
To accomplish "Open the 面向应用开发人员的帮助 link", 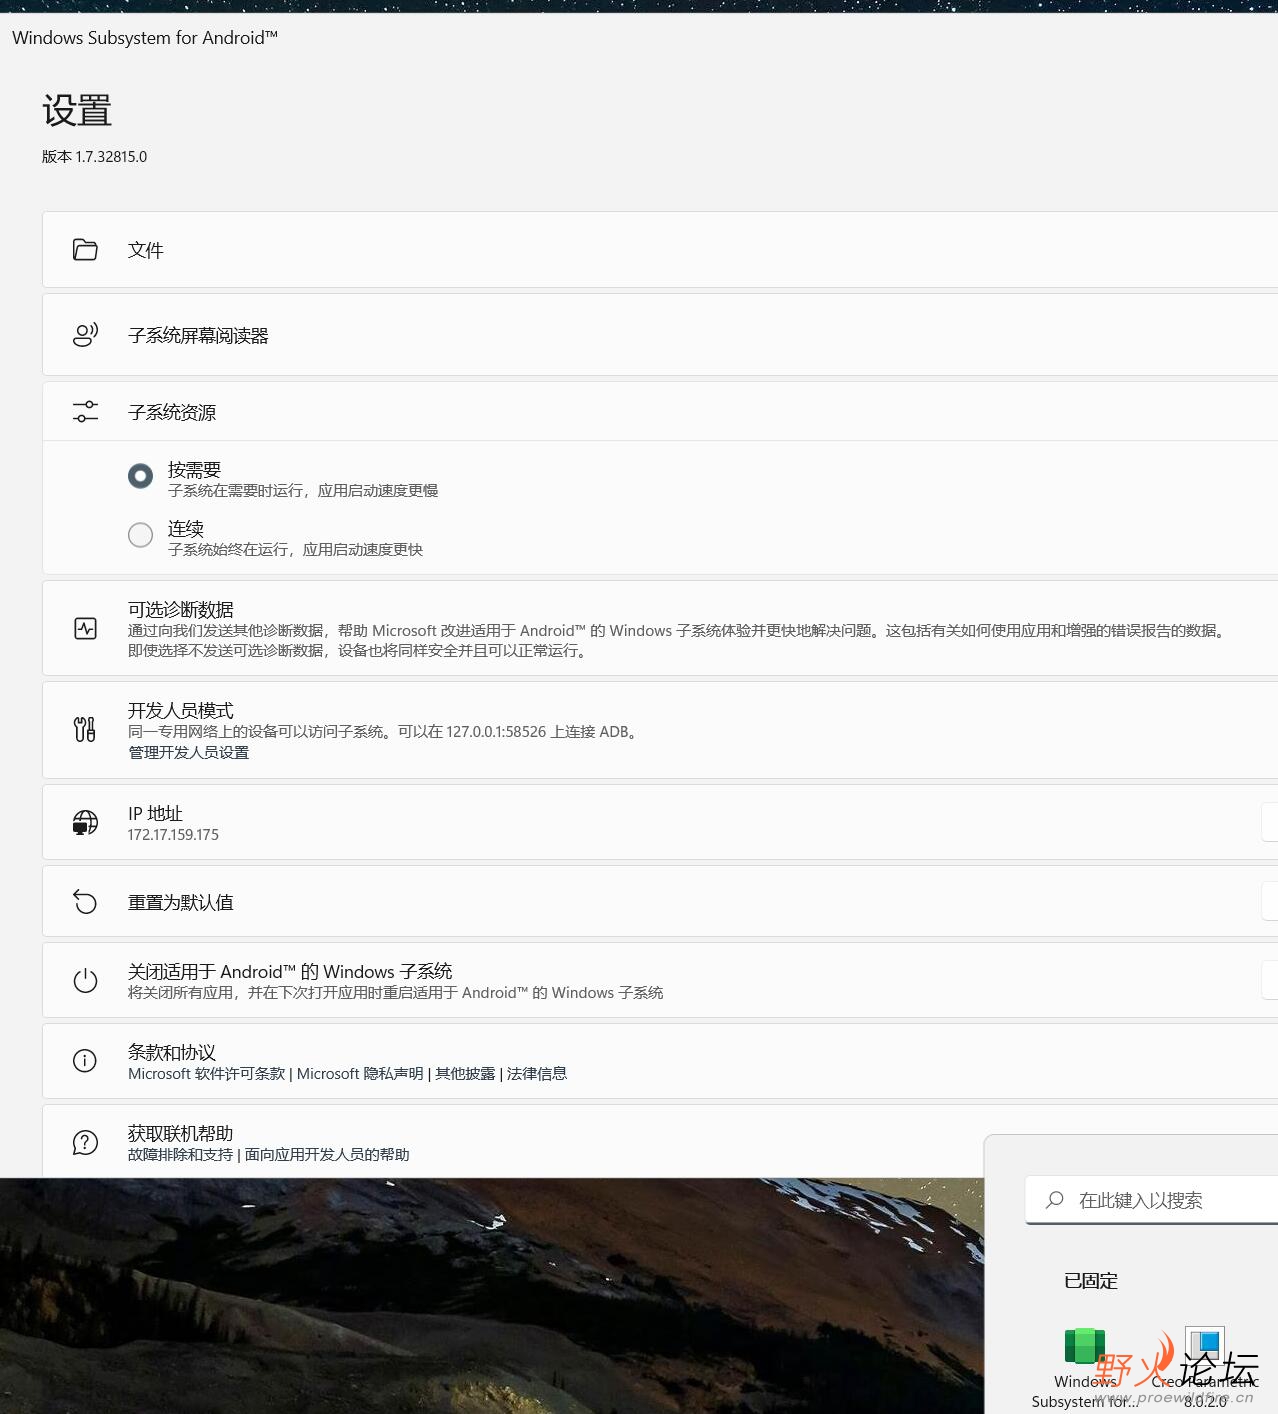I will click(327, 1155).
